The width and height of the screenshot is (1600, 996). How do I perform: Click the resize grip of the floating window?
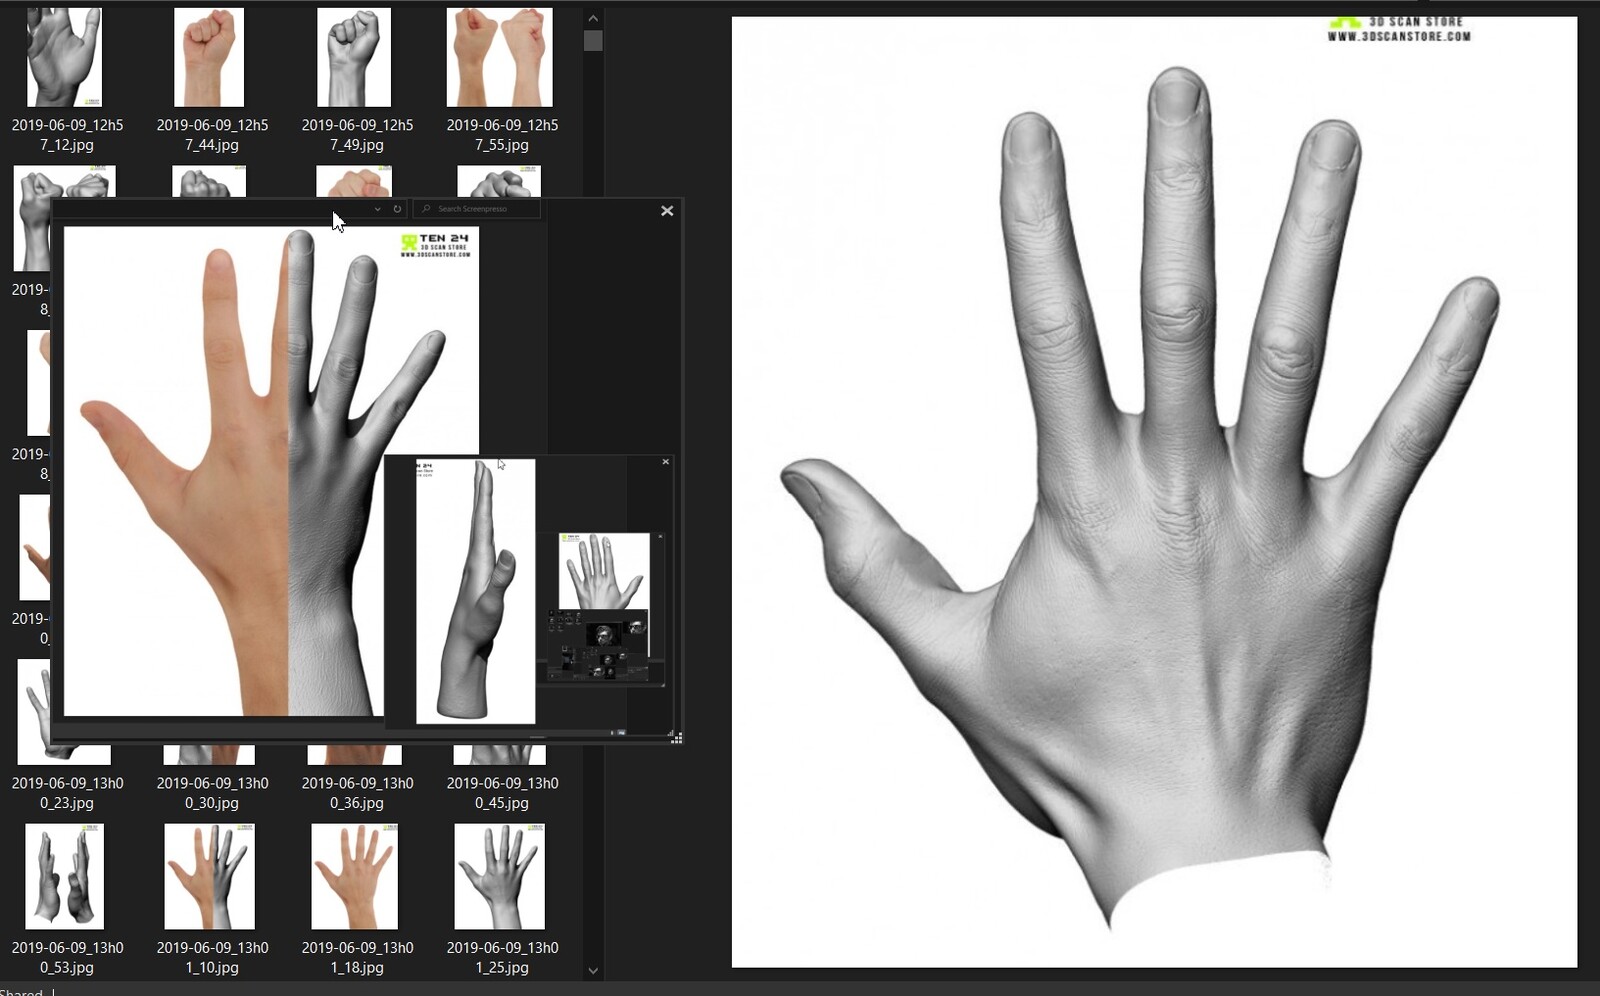click(677, 738)
